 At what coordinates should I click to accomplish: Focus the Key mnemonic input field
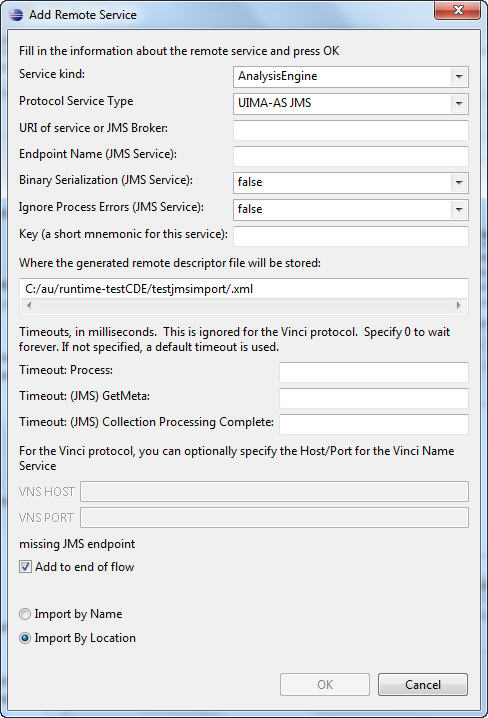pos(351,236)
